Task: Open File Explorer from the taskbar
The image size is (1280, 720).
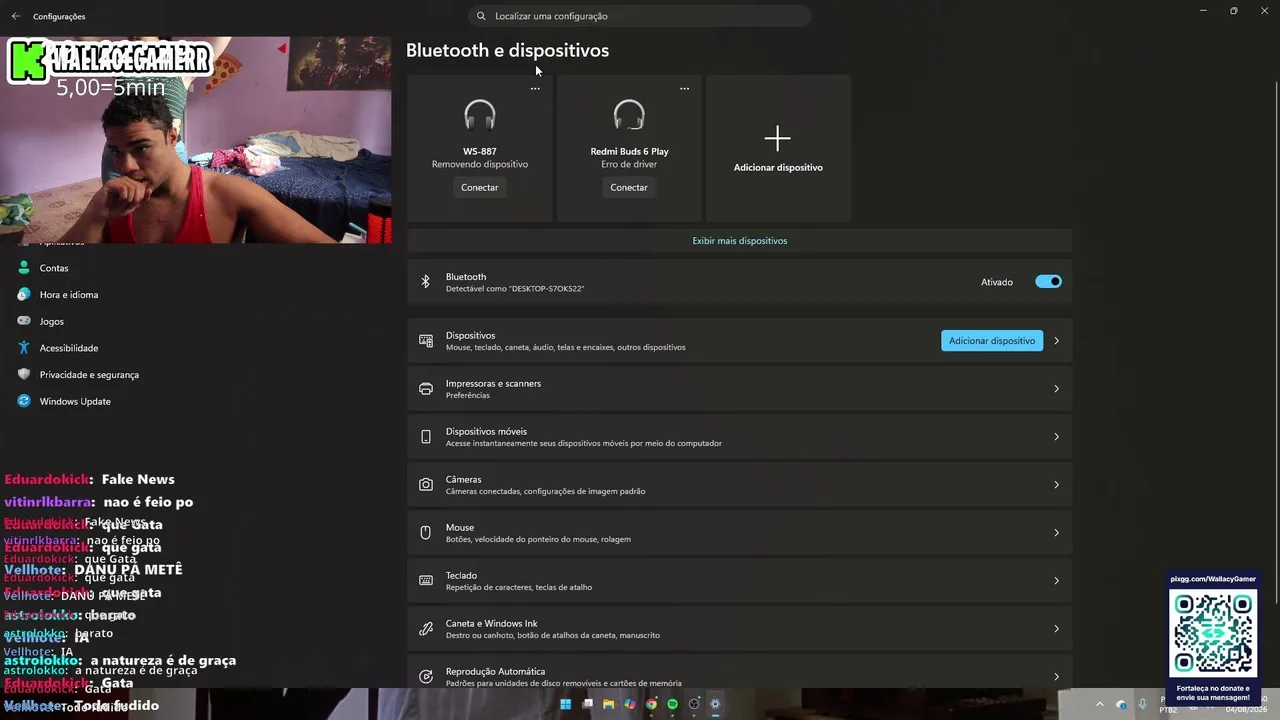Action: [608, 704]
